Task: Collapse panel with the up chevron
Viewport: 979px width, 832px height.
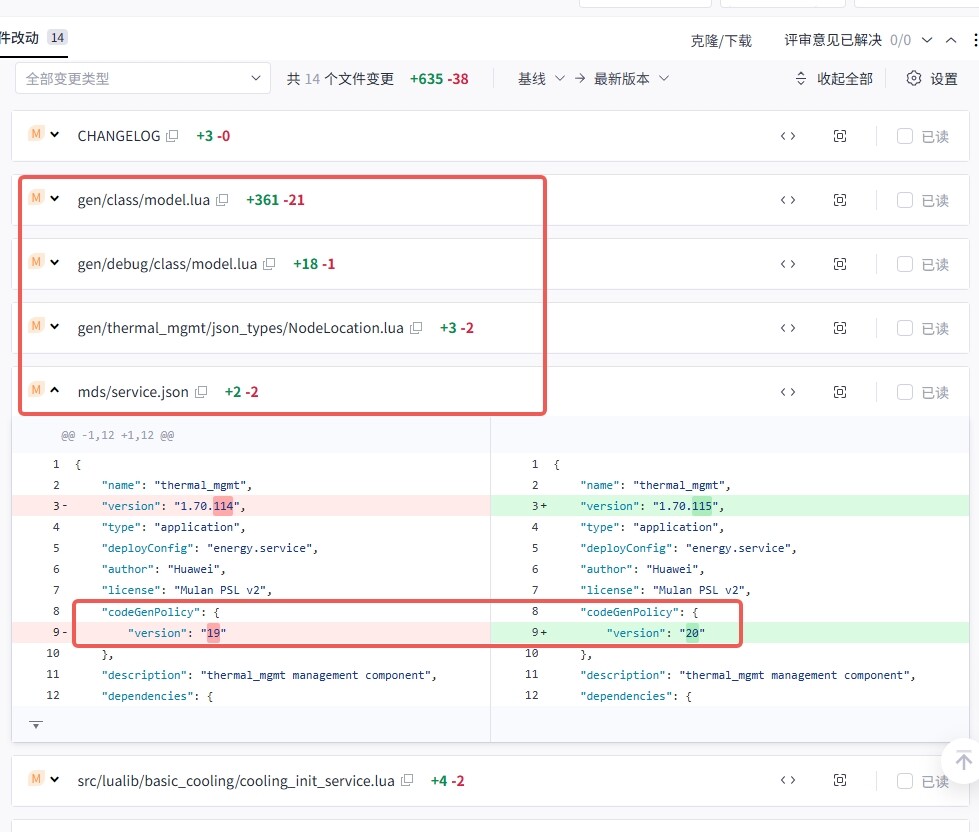Action: pos(951,40)
